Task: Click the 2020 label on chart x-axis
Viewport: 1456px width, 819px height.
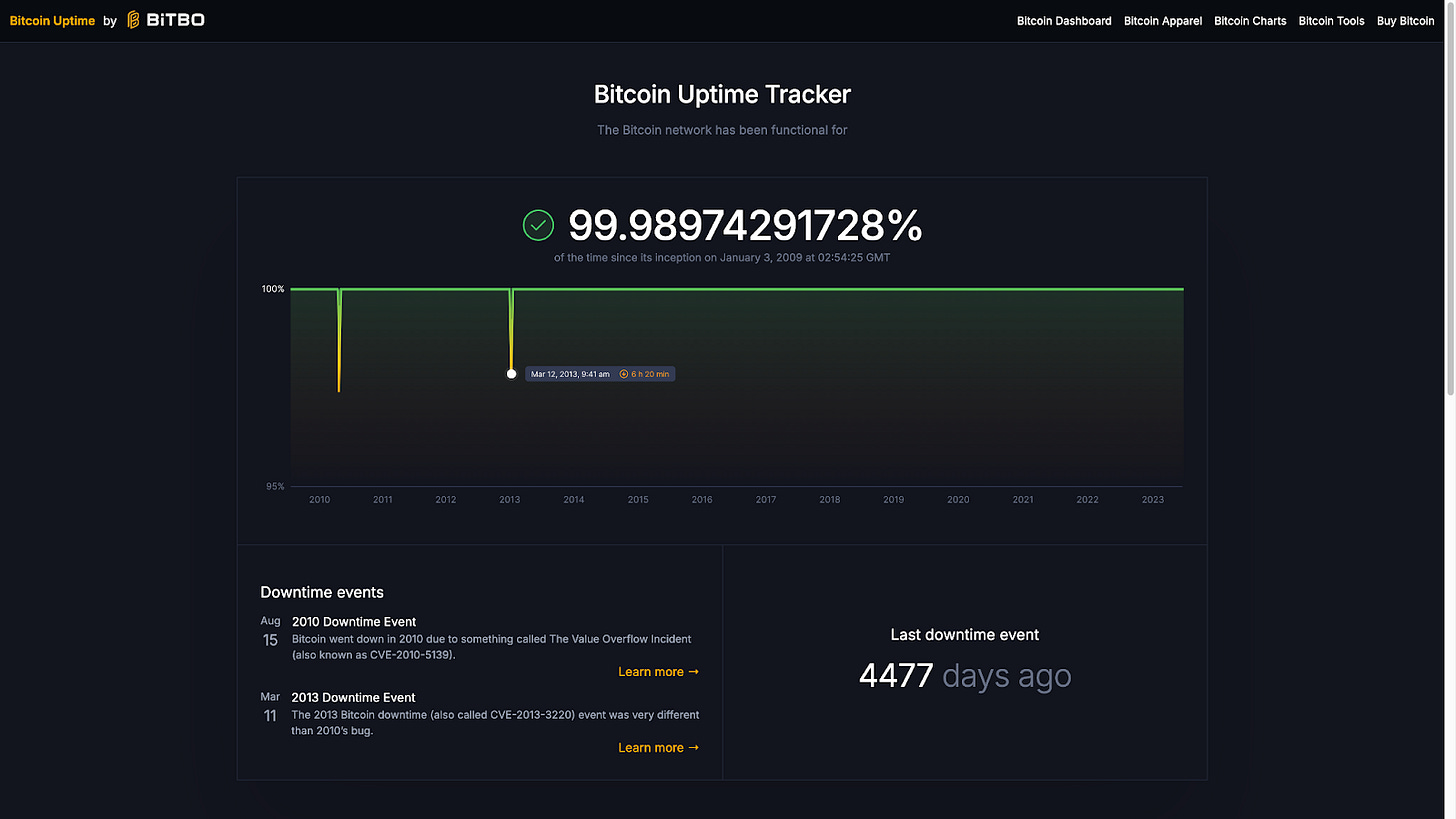Action: [958, 499]
